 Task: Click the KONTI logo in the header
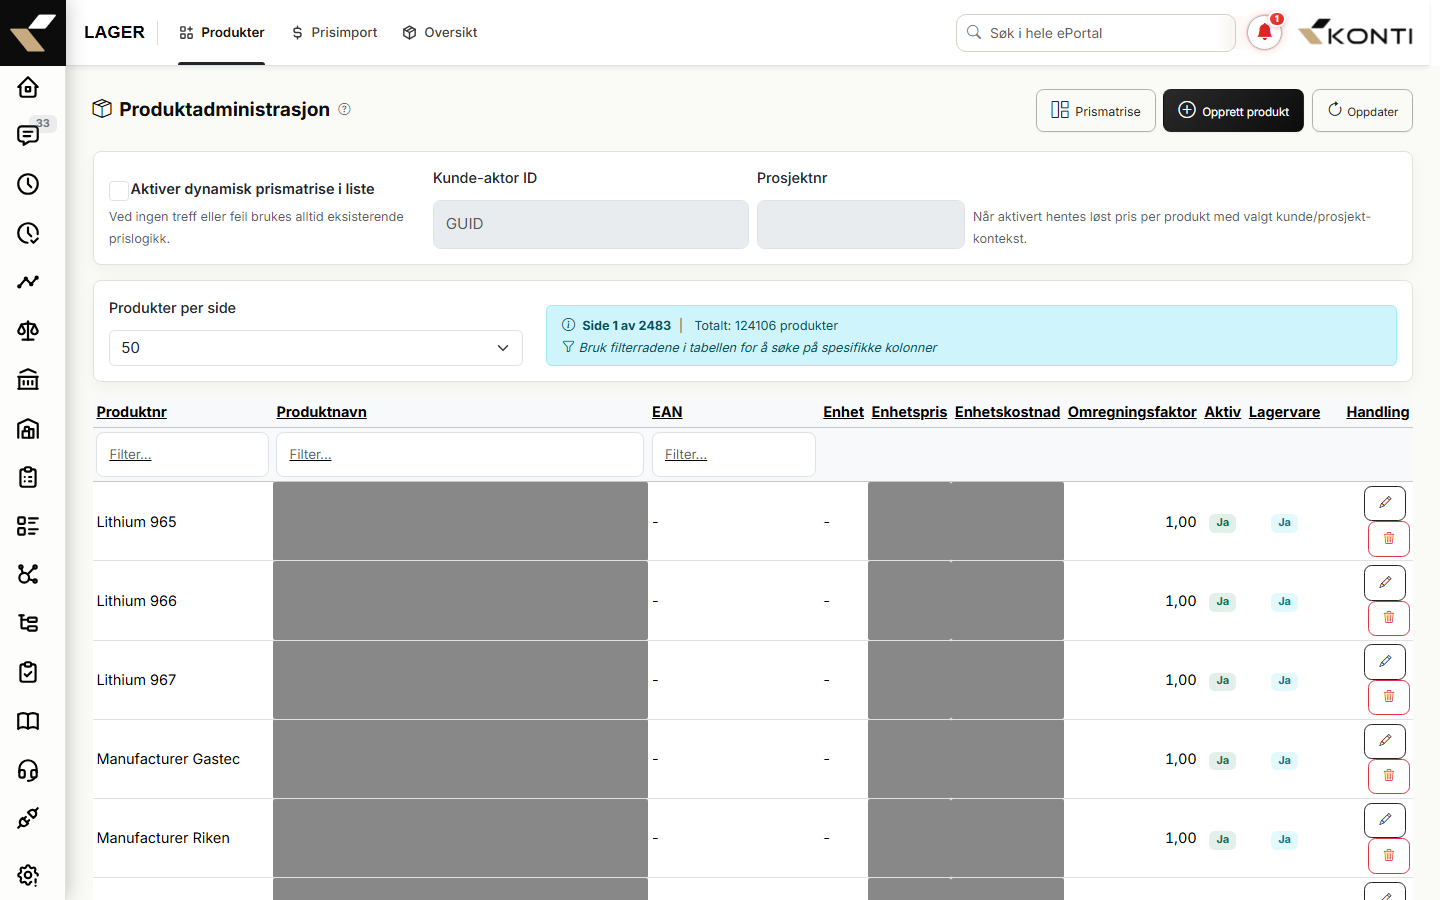pos(1355,33)
